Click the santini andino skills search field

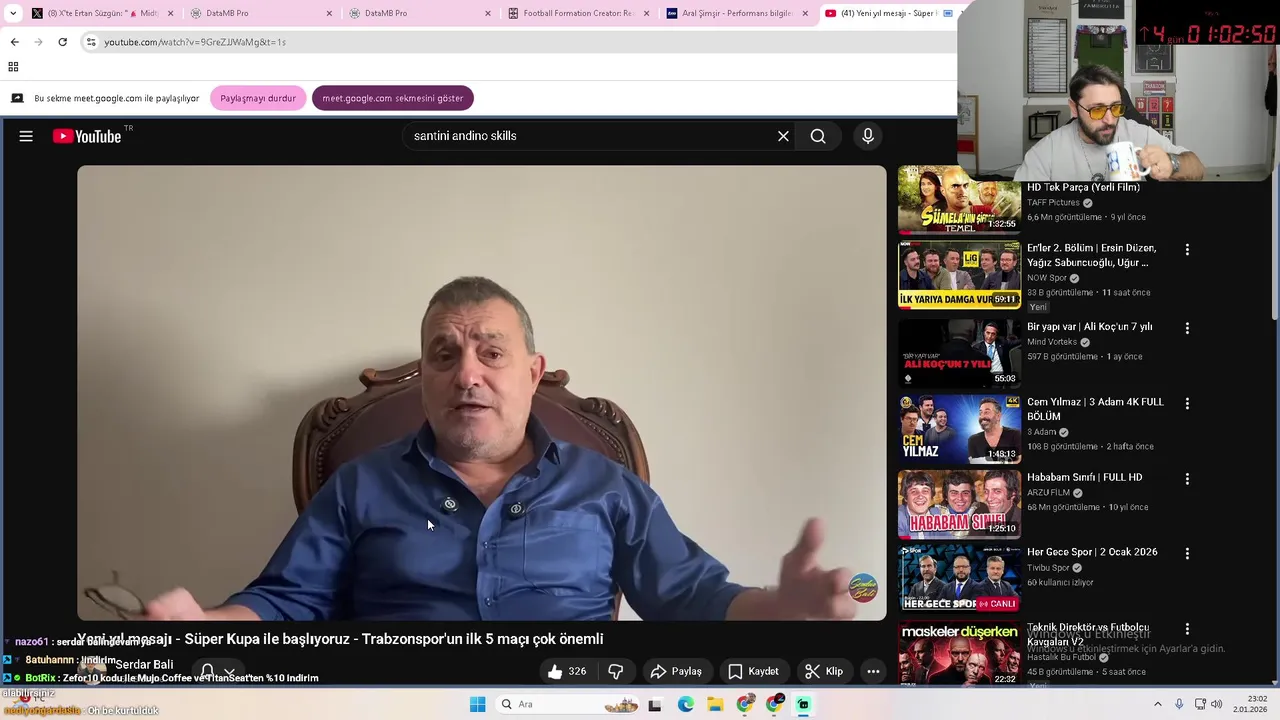point(590,136)
